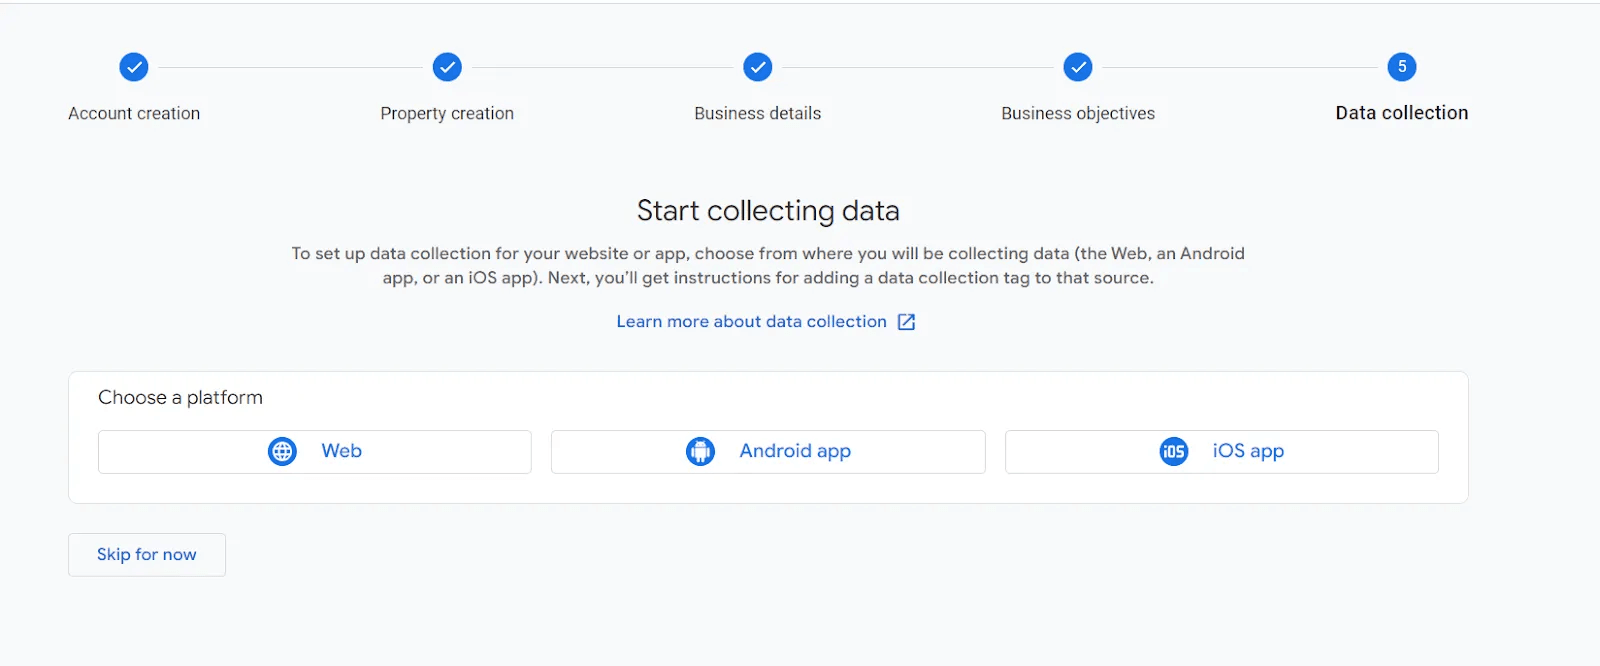Click the paragraph starting 'To set up data collection'

pos(768,266)
